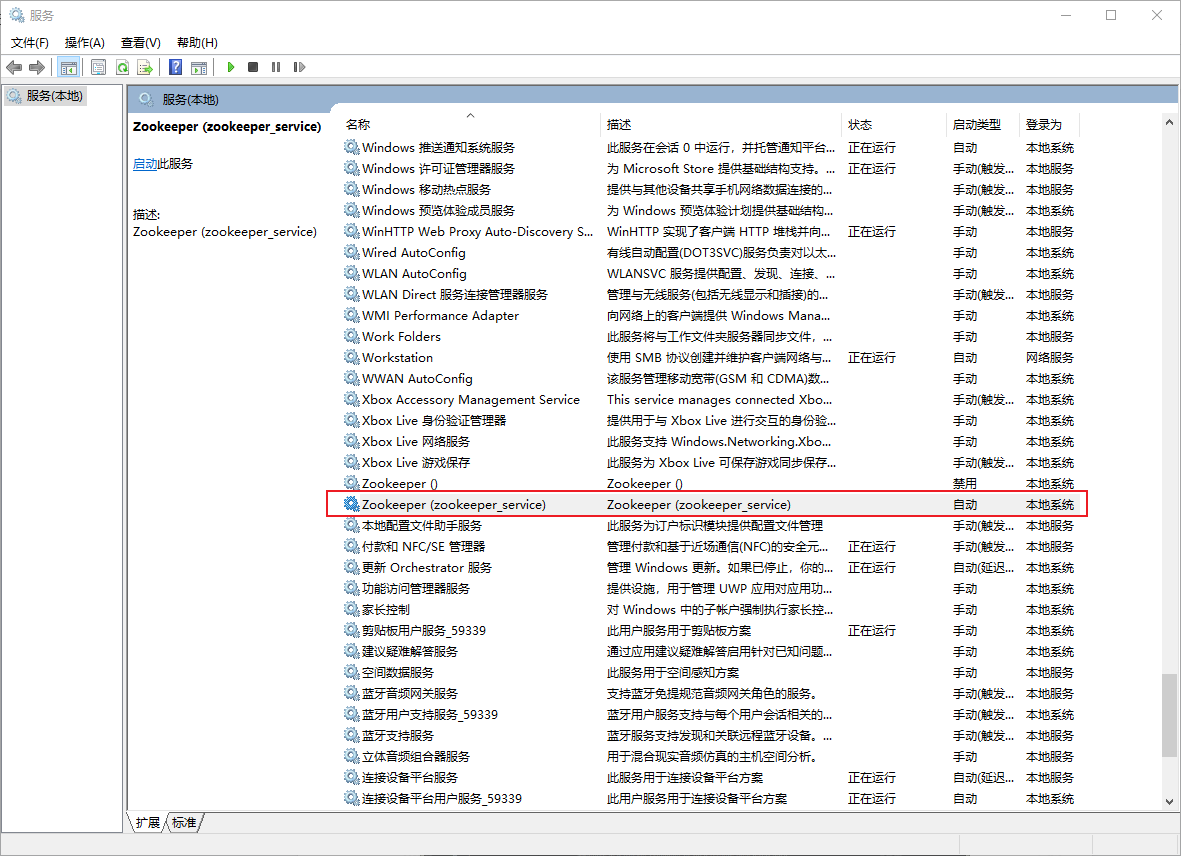Click the Export List toolbar icon
This screenshot has height=856, width=1181.
coord(145,67)
